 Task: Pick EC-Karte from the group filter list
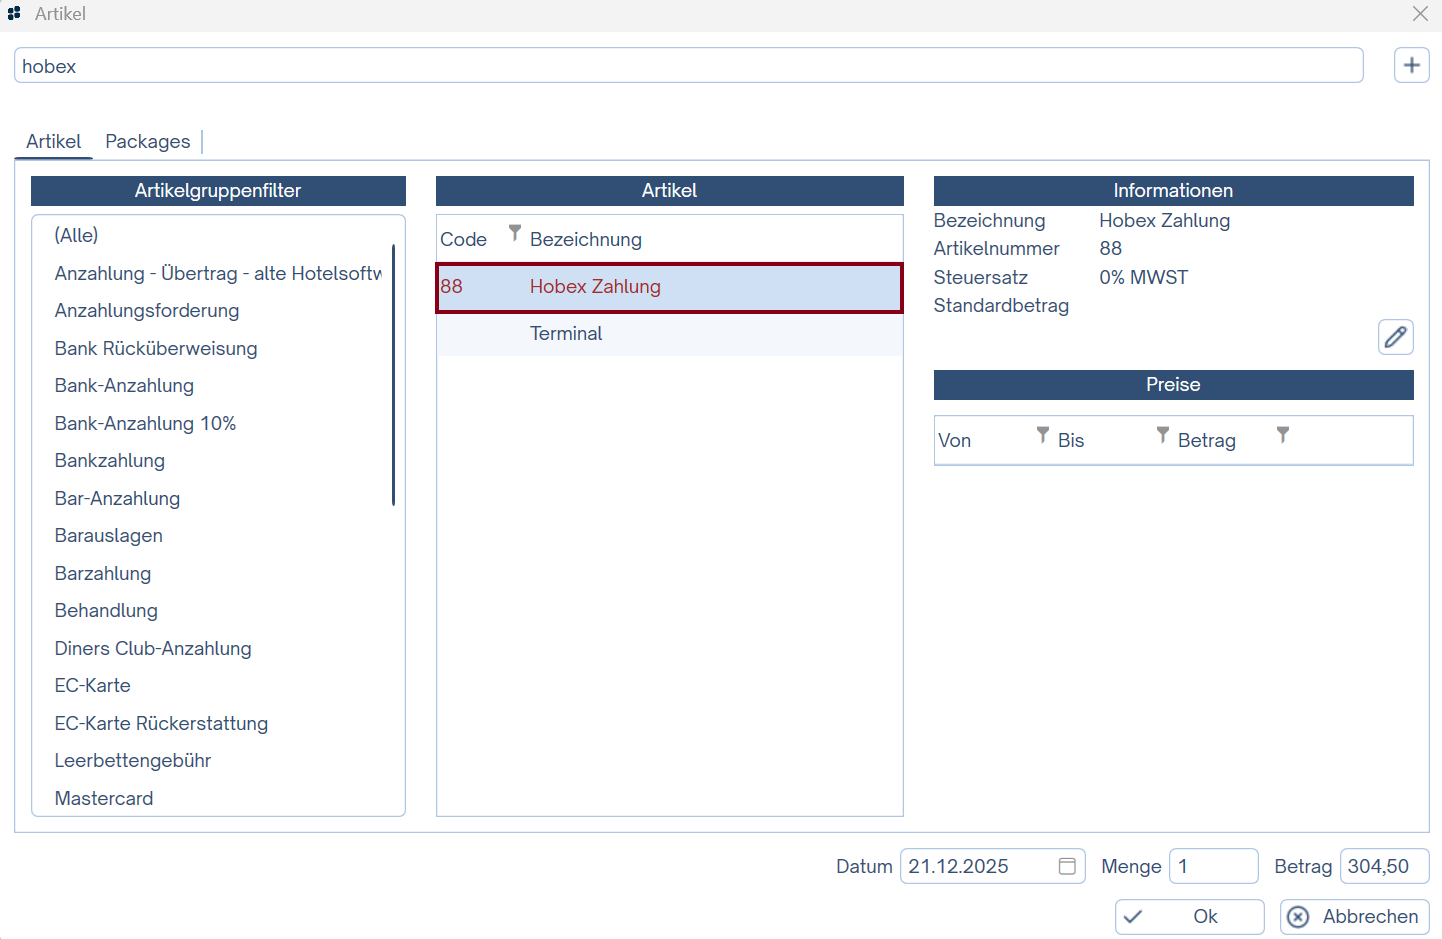click(x=93, y=686)
